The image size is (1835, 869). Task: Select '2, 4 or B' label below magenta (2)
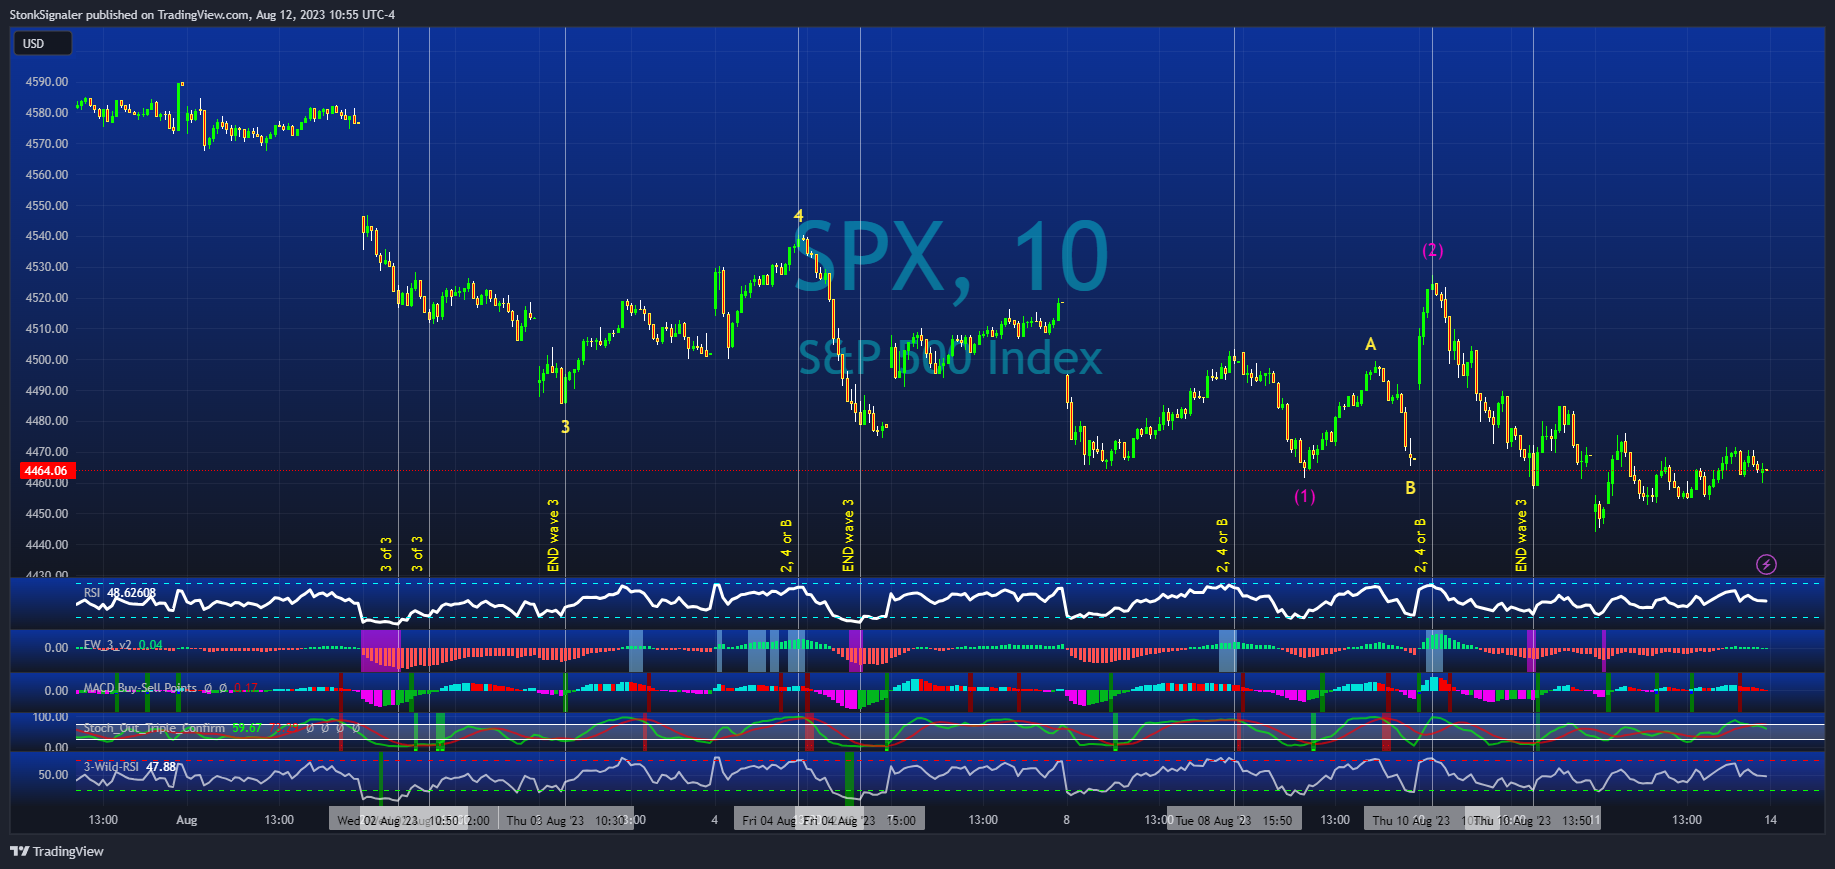[x=1421, y=546]
